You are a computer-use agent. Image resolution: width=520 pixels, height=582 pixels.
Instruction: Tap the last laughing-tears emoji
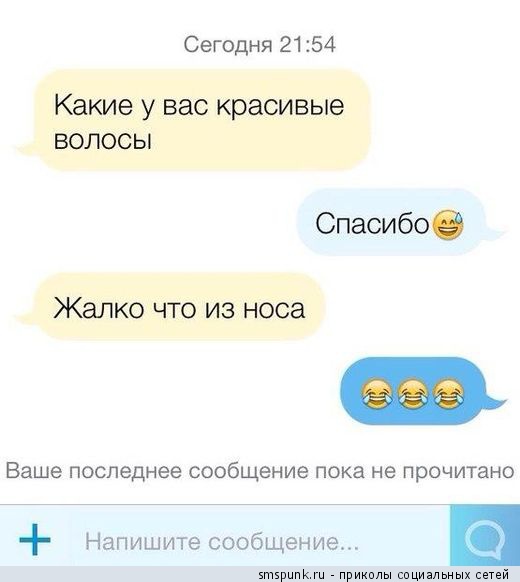coord(449,395)
